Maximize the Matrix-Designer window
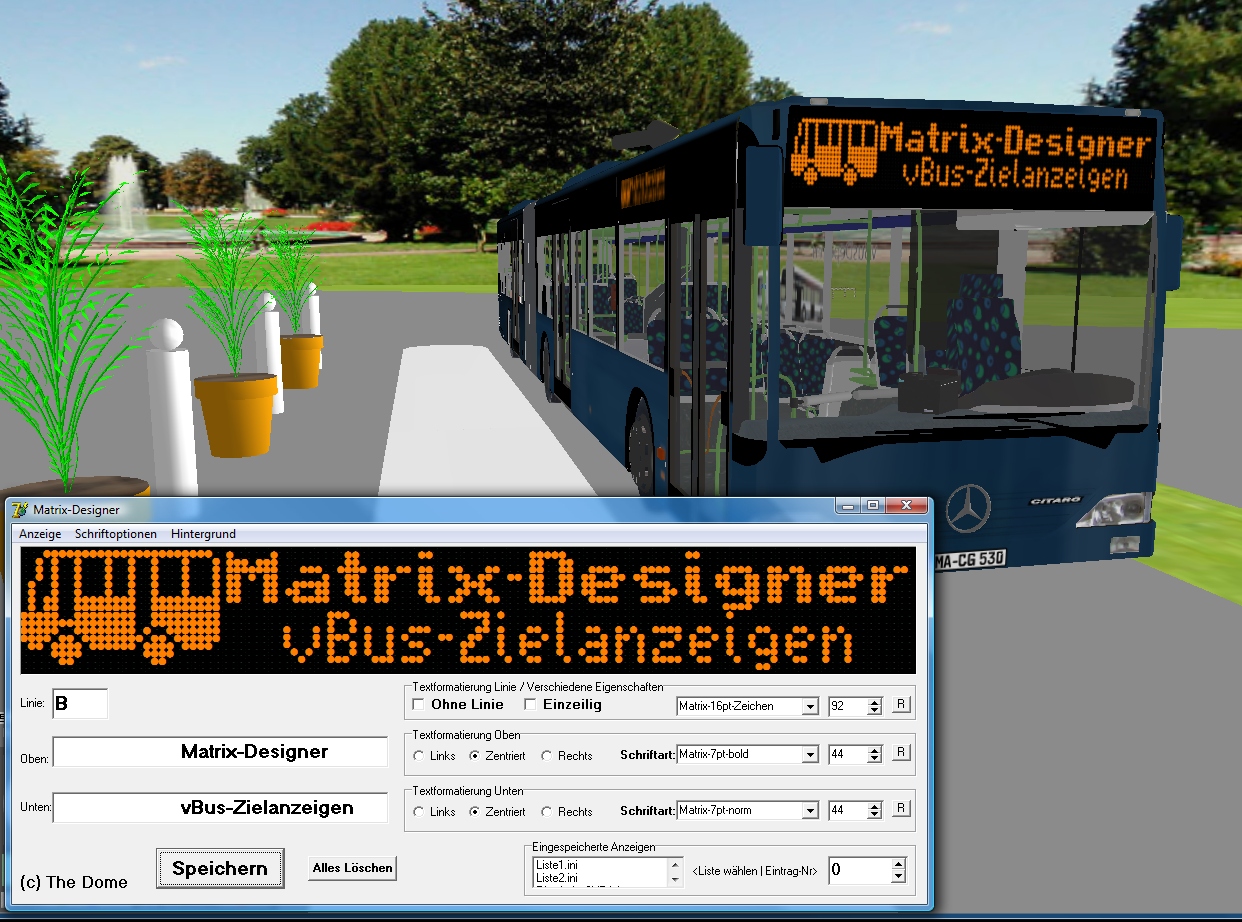Image resolution: width=1242 pixels, height=922 pixels. (x=873, y=506)
